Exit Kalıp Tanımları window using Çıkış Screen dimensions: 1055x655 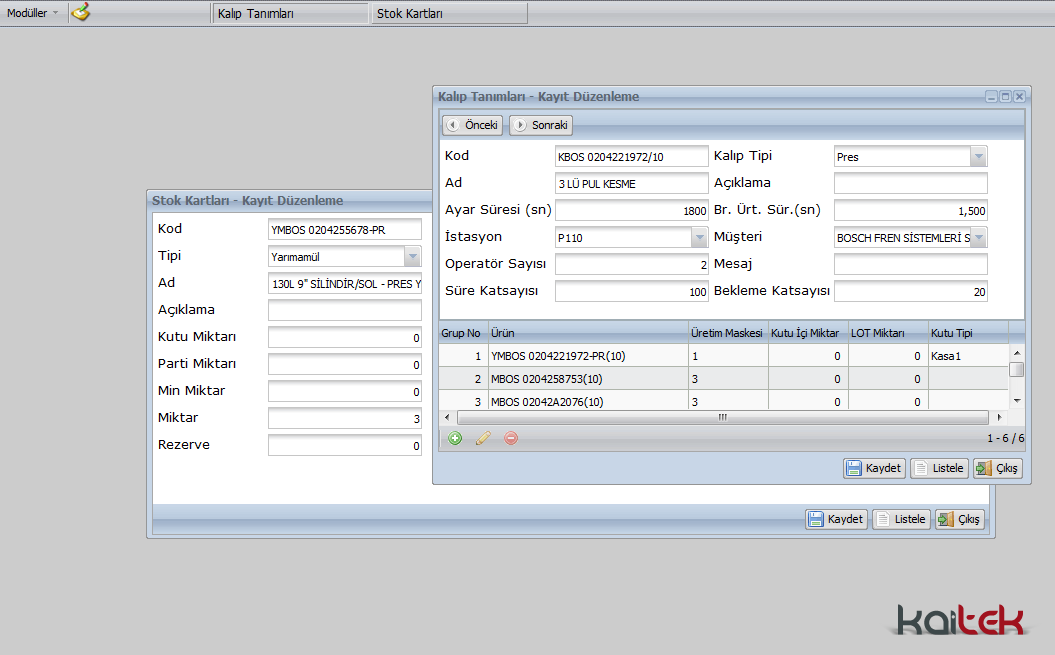coord(997,468)
